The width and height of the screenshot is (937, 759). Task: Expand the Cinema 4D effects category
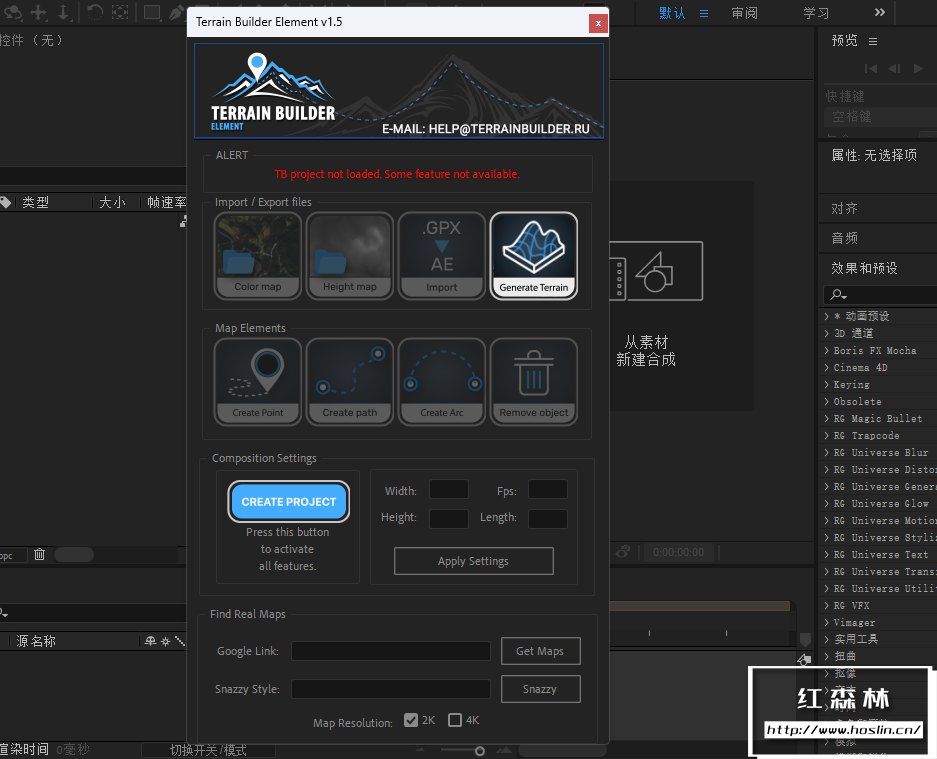(x=826, y=367)
